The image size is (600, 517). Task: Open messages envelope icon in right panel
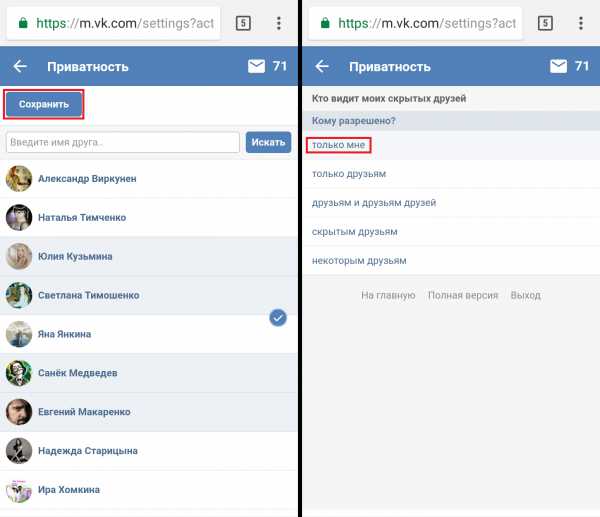point(558,67)
